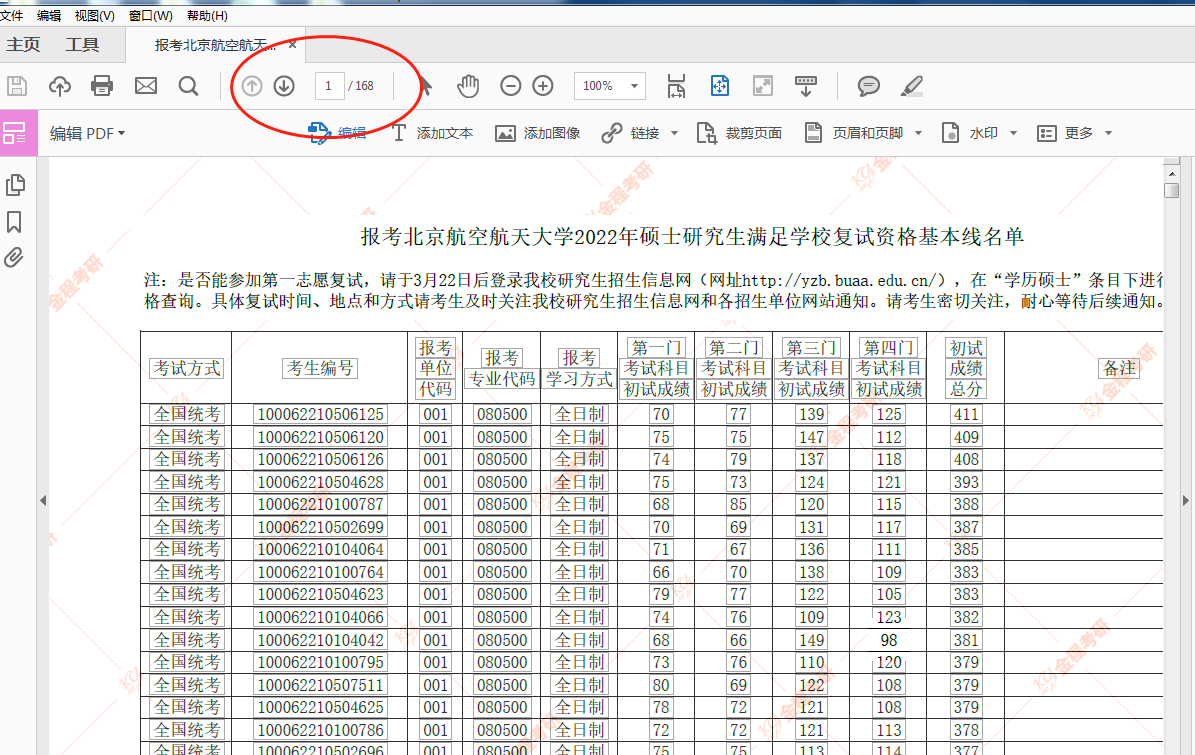
Task: Open the 帮助(H) menu
Action: tap(207, 15)
